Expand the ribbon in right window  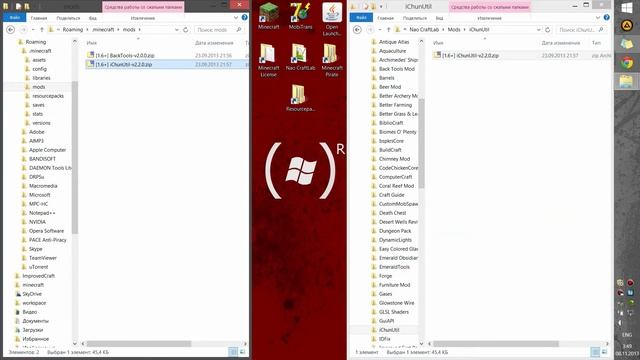[598, 18]
